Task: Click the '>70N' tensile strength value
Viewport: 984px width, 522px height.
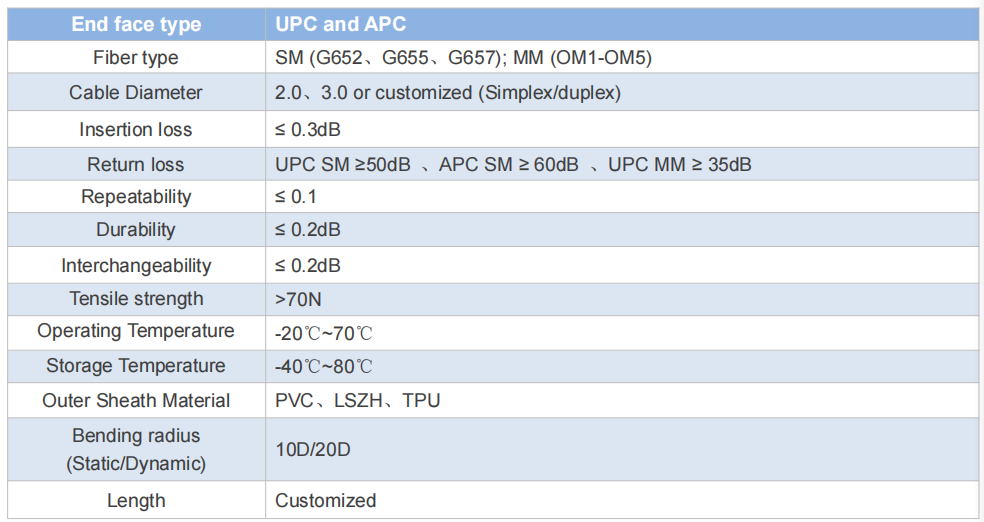Action: 298,300
